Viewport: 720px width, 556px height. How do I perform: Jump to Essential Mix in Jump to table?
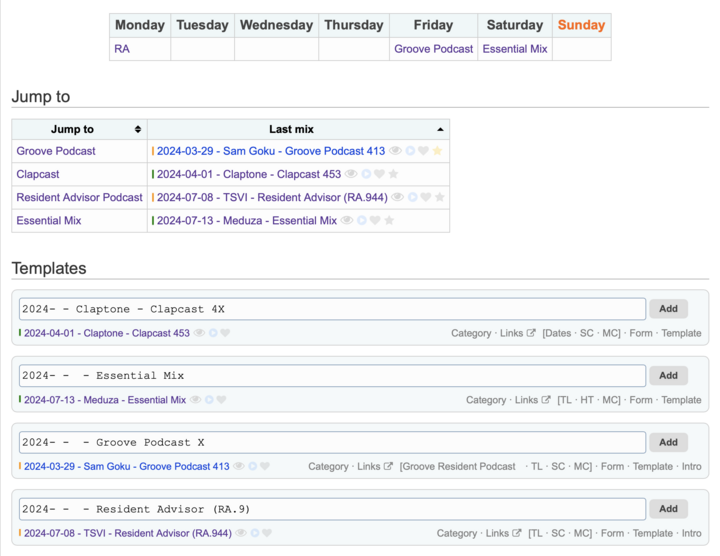pos(49,220)
